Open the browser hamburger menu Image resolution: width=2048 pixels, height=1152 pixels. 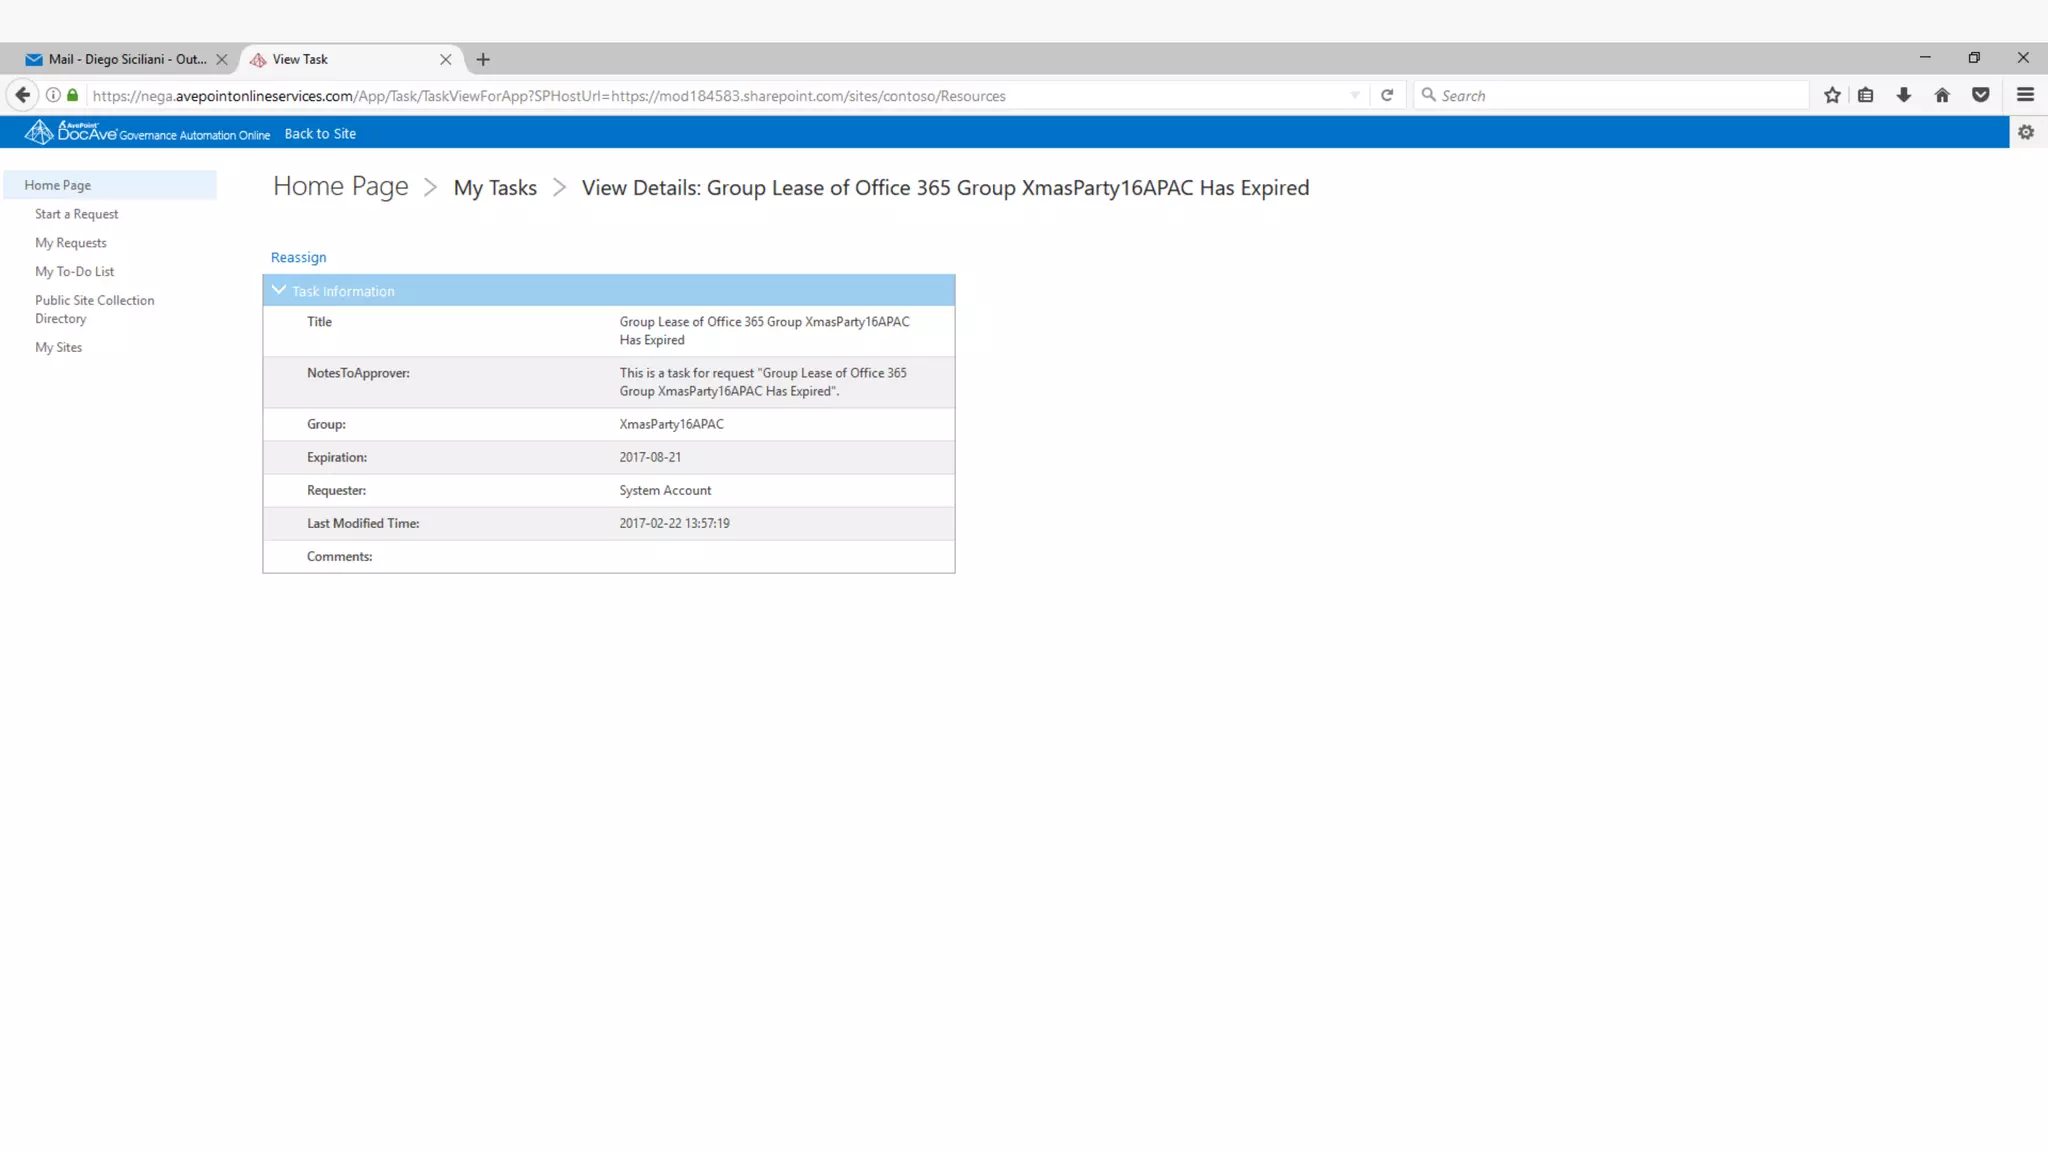point(2025,95)
